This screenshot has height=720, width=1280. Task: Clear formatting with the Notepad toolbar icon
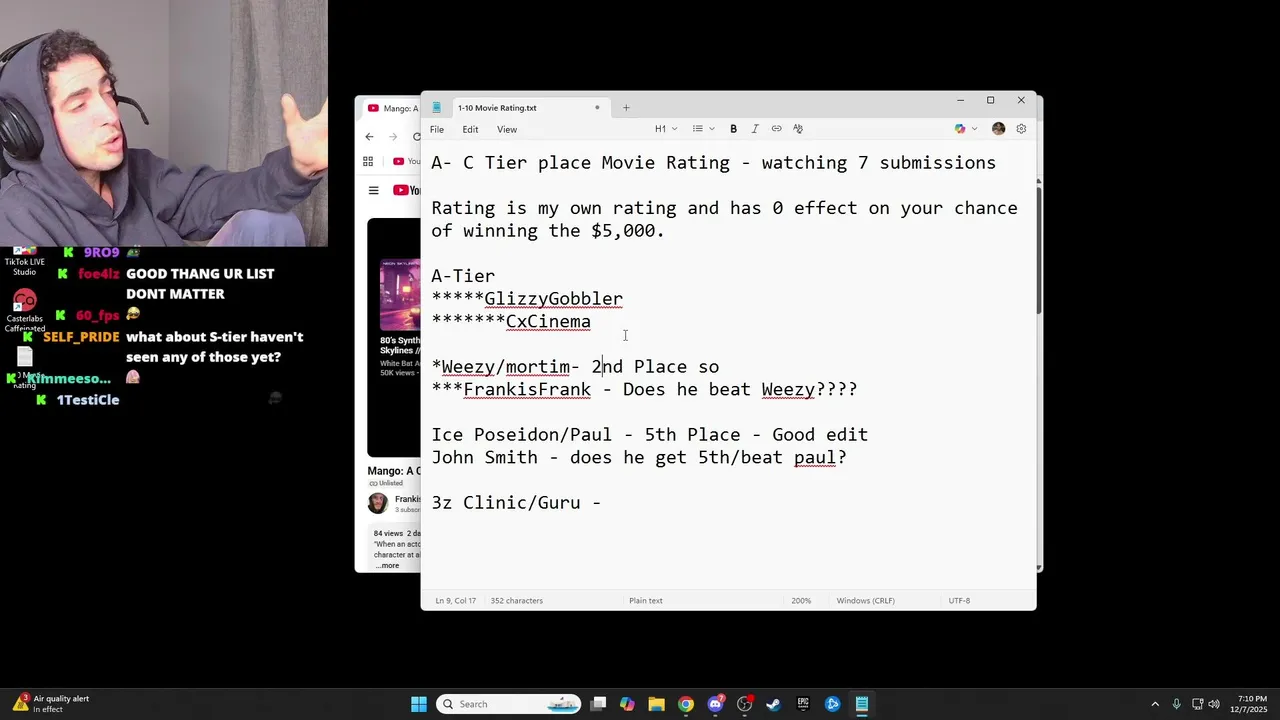pyautogui.click(x=798, y=129)
